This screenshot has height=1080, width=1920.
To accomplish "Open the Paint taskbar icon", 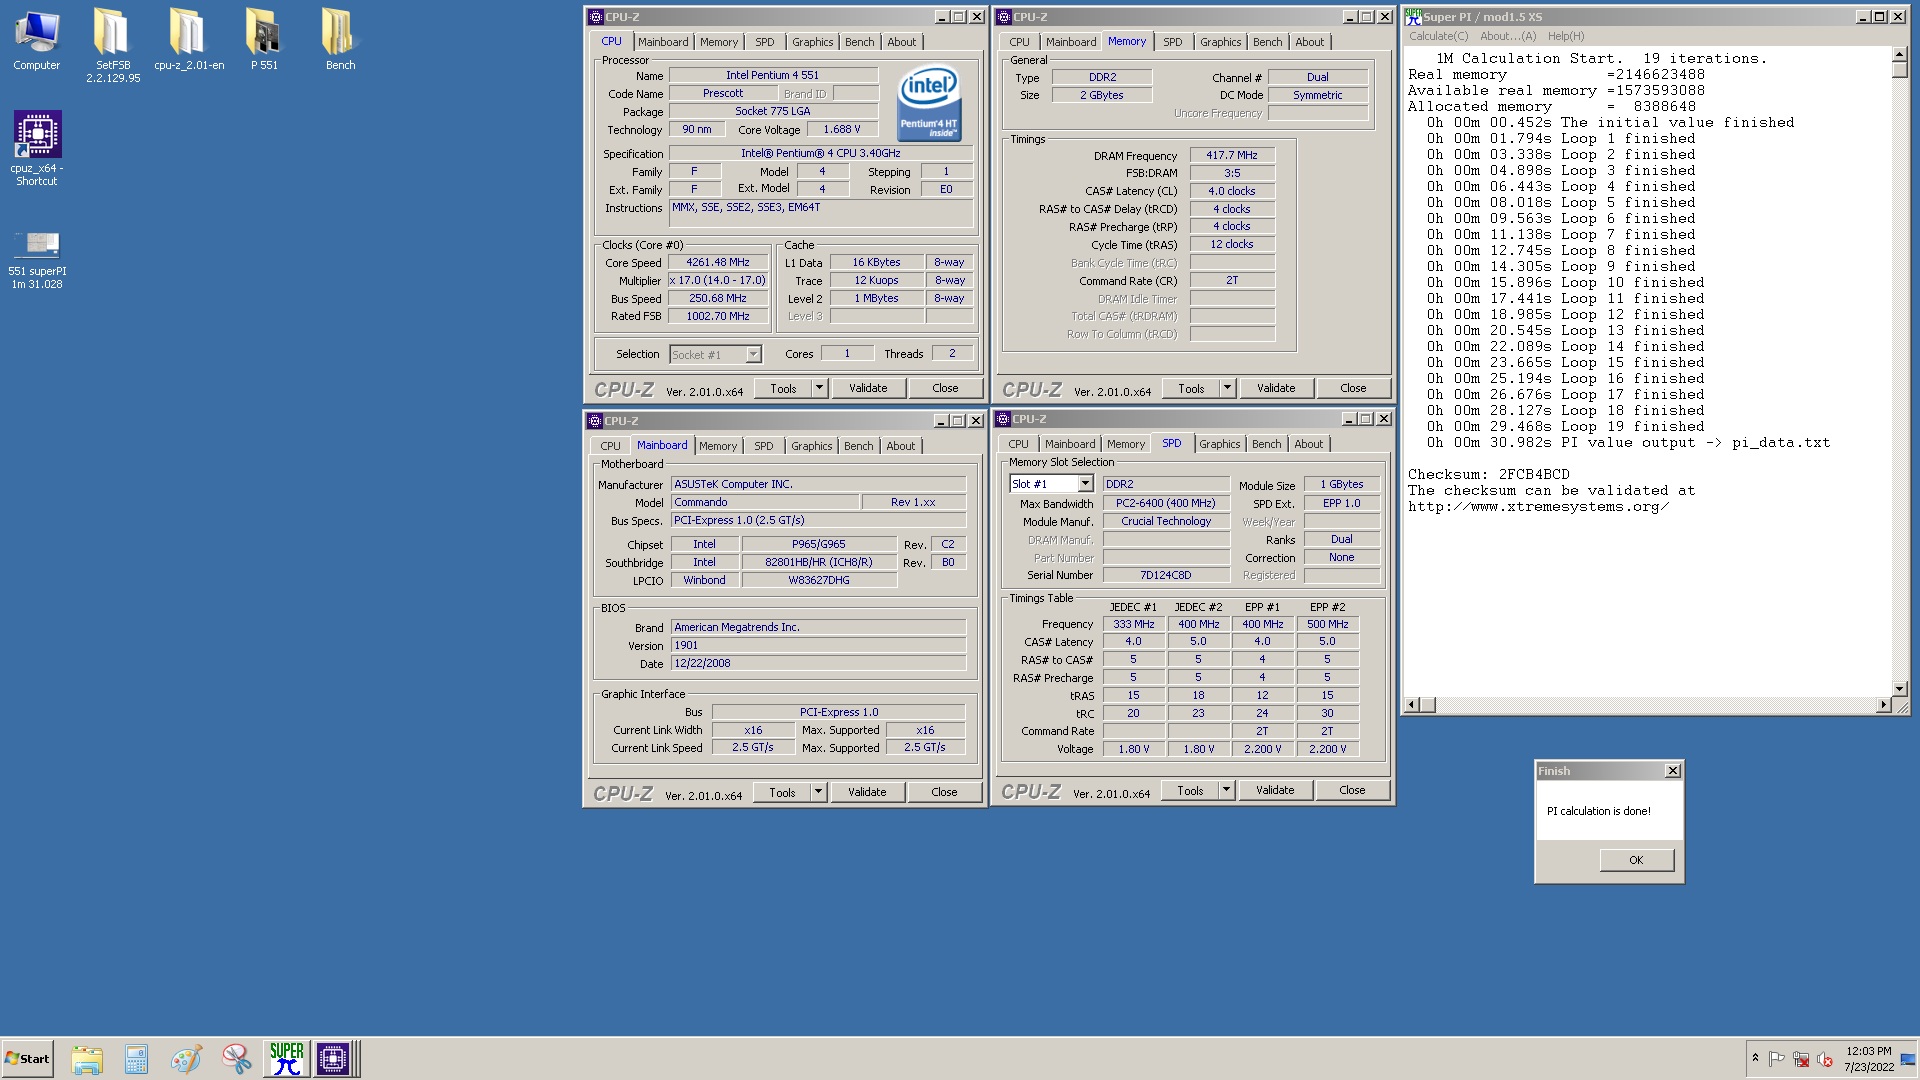I will (186, 1058).
